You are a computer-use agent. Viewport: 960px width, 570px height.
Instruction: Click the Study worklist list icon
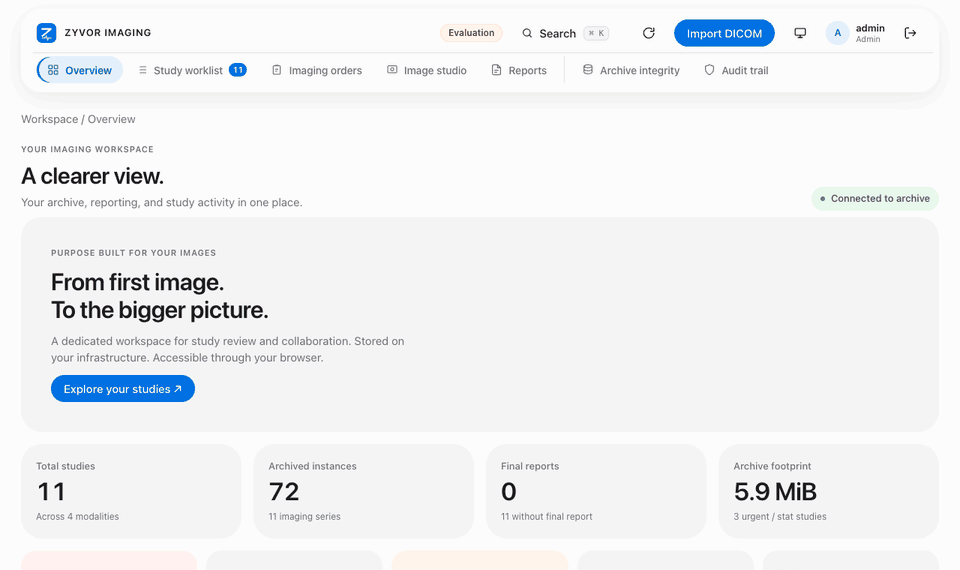tap(143, 70)
